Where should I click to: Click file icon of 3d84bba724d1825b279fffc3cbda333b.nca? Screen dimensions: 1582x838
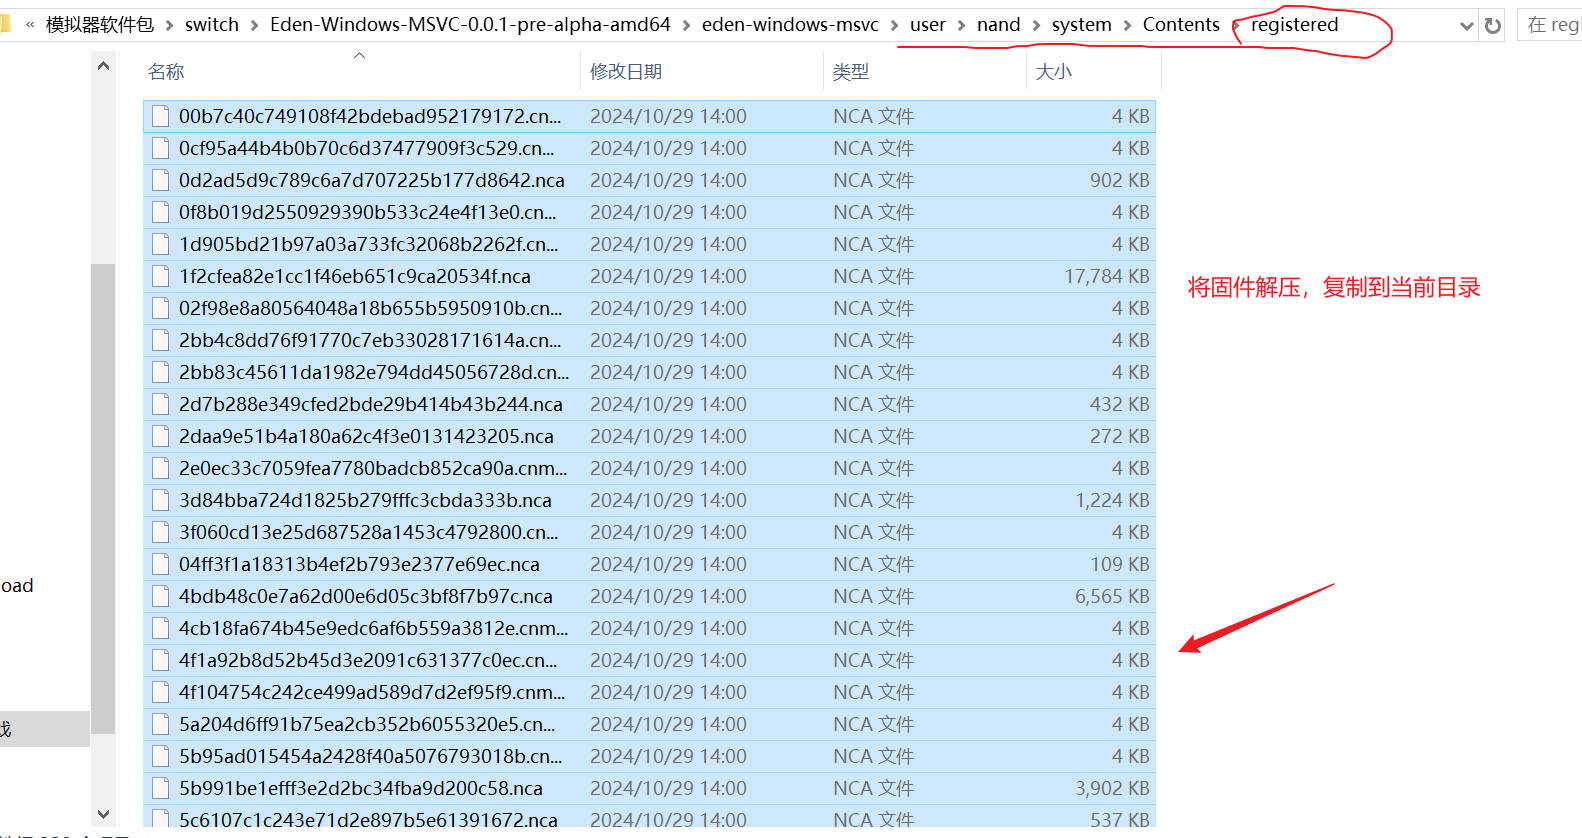coord(160,500)
